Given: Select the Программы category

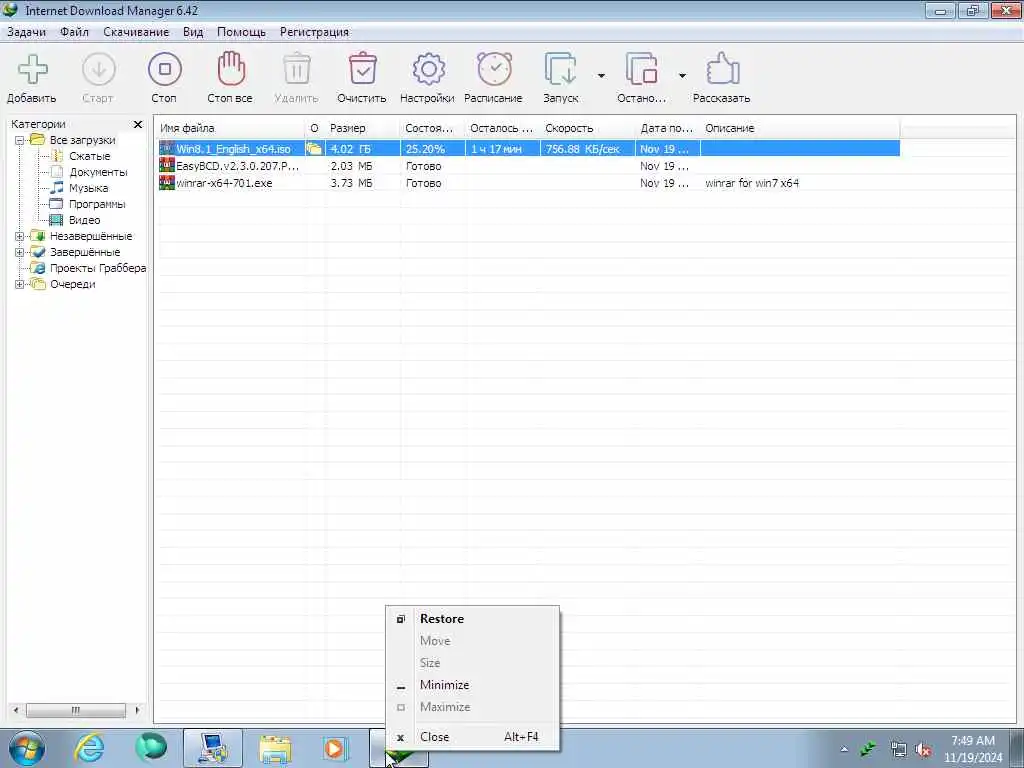Looking at the screenshot, I should (x=97, y=204).
